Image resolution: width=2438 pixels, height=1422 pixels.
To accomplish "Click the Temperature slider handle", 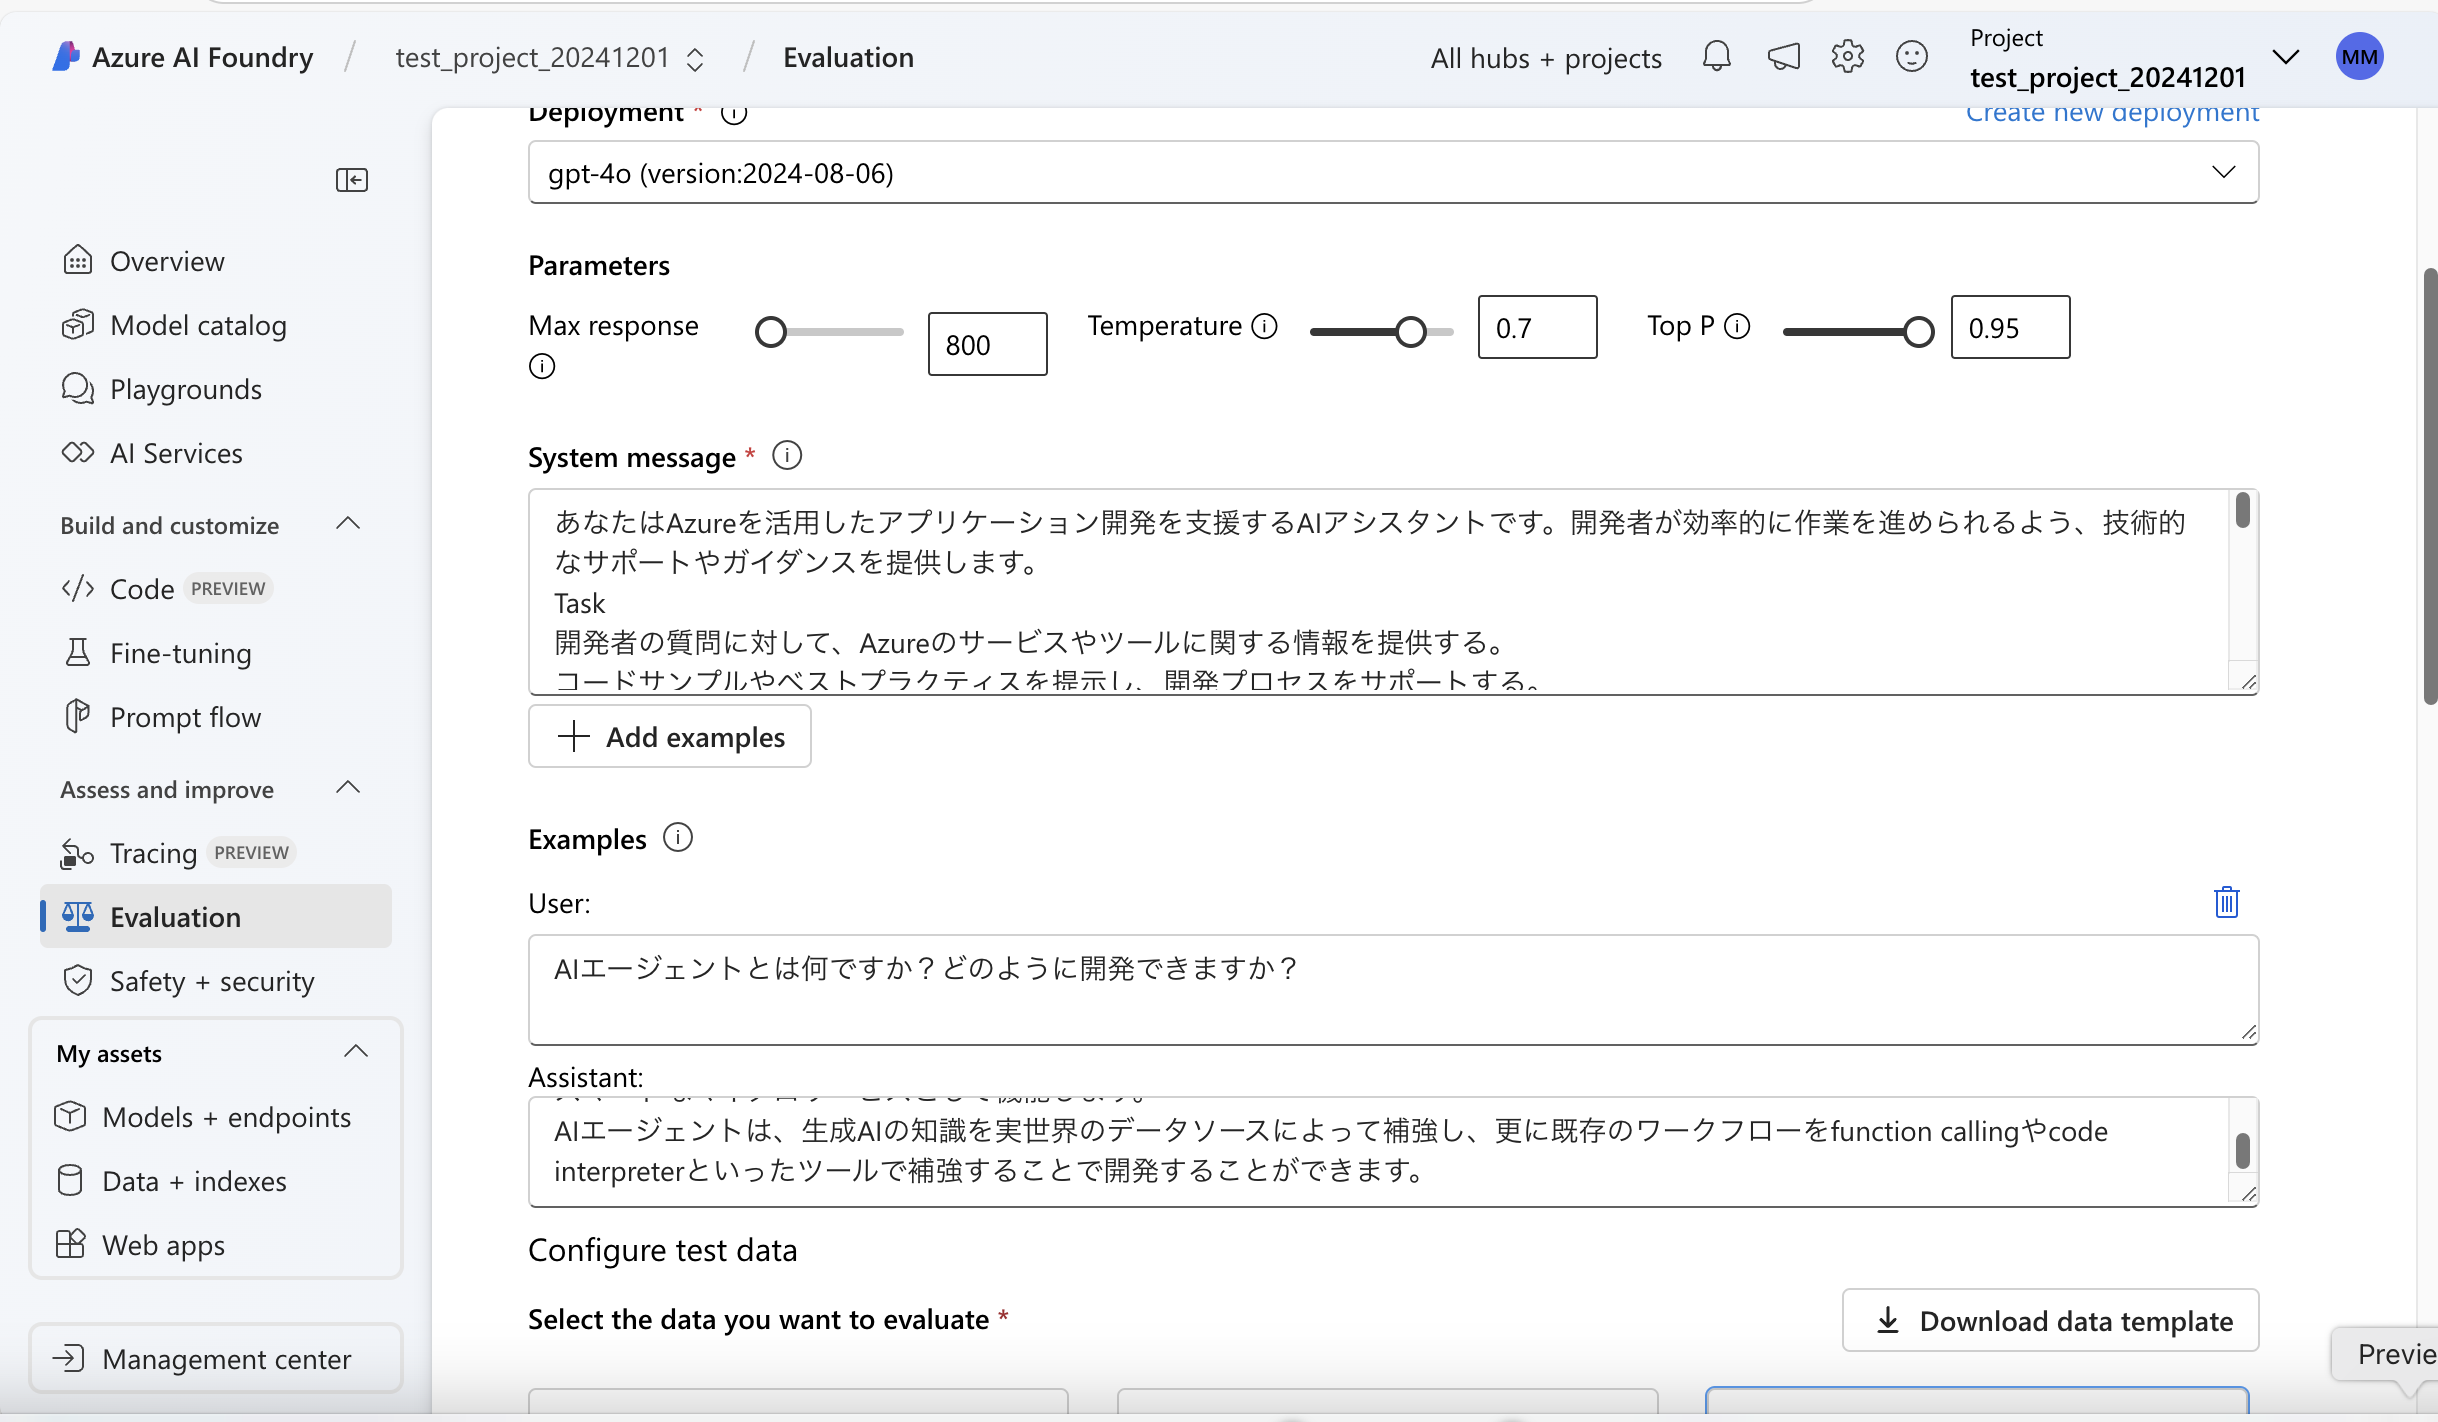I will click(x=1410, y=332).
